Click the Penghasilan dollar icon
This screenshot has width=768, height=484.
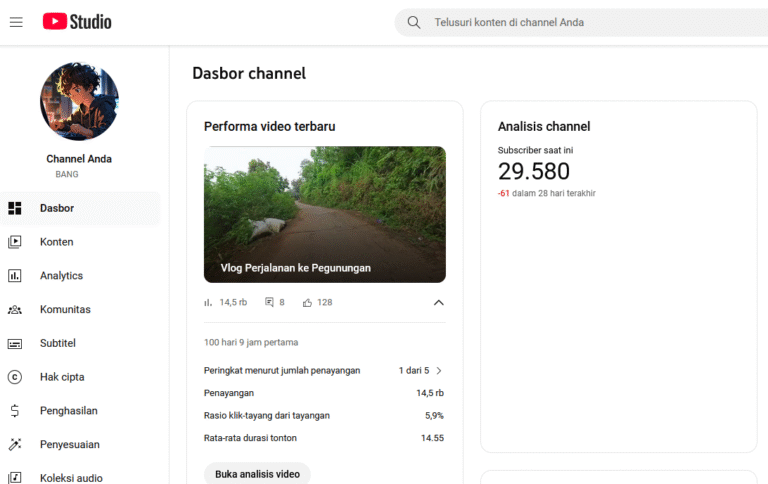[15, 411]
